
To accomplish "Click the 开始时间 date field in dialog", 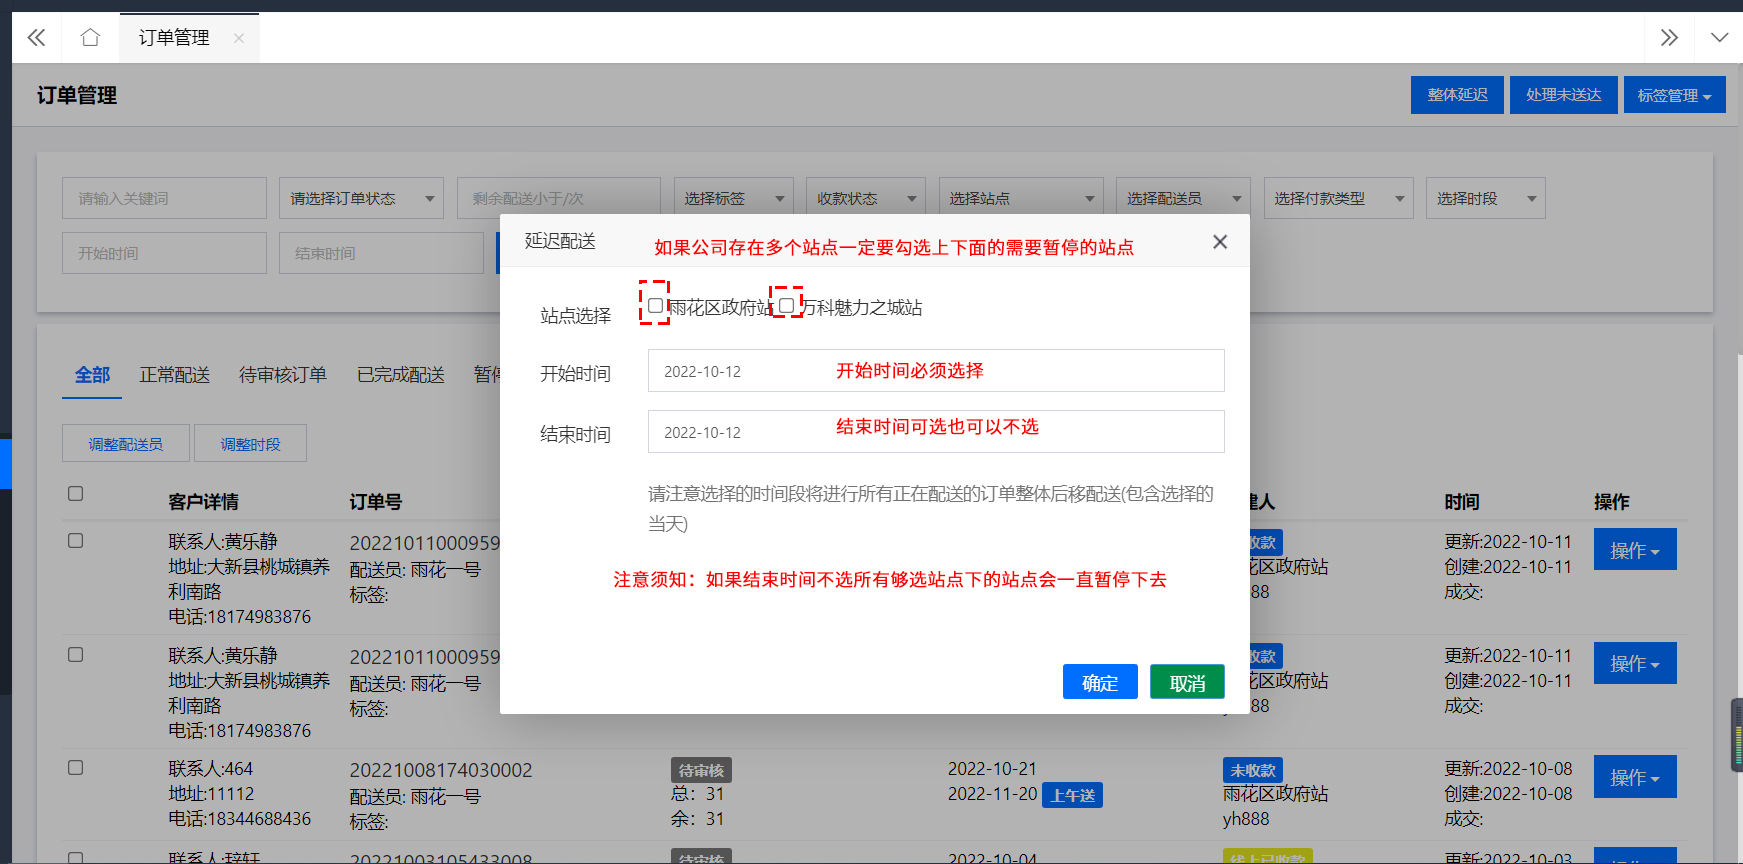I will click(x=935, y=371).
